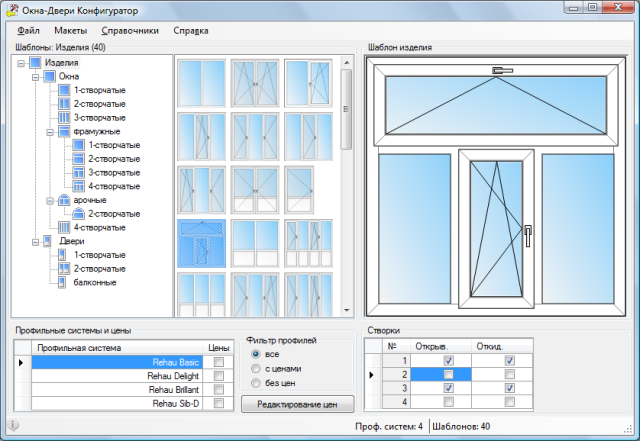This screenshot has width=640, height=441.
Task: Open the Файл menu
Action: click(x=28, y=31)
